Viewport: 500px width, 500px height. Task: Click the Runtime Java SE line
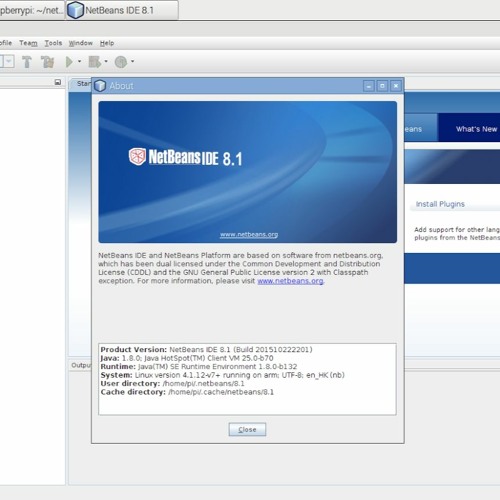(199, 367)
